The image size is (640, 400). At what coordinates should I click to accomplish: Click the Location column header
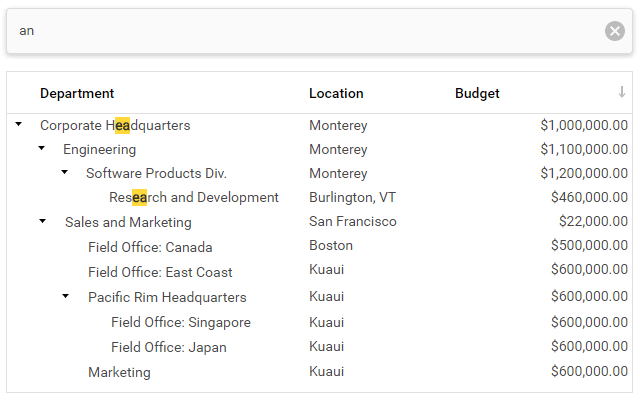(336, 93)
